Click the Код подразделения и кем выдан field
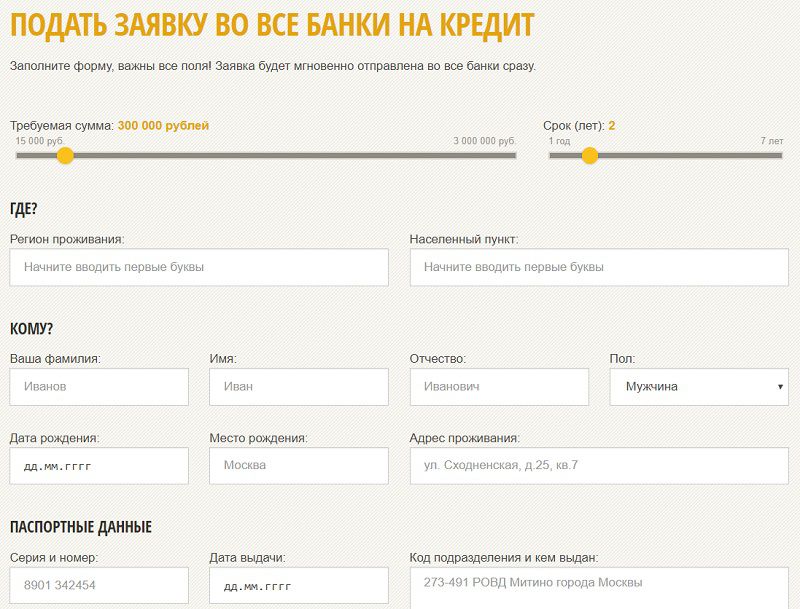The height and width of the screenshot is (609, 800). [599, 588]
